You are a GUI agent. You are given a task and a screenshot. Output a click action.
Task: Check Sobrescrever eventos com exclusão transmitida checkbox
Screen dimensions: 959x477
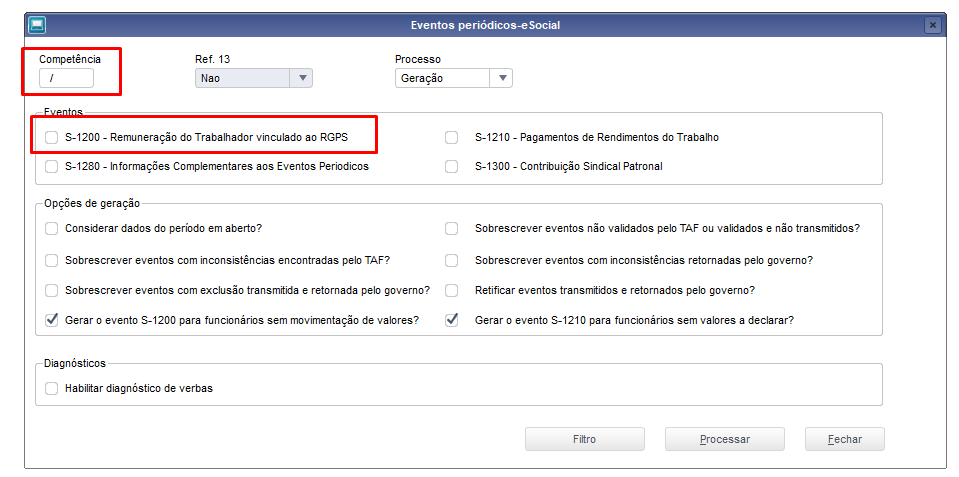51,290
